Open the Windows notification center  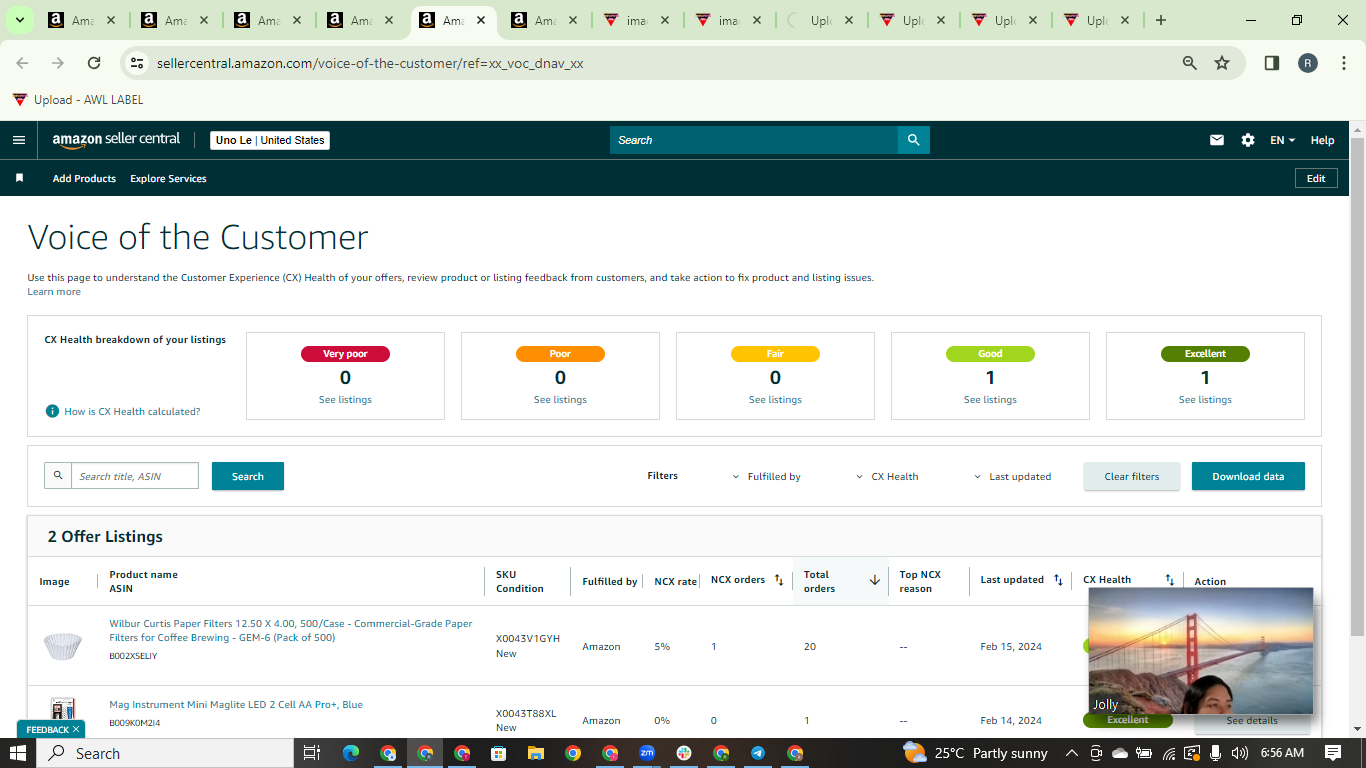[x=1332, y=753]
